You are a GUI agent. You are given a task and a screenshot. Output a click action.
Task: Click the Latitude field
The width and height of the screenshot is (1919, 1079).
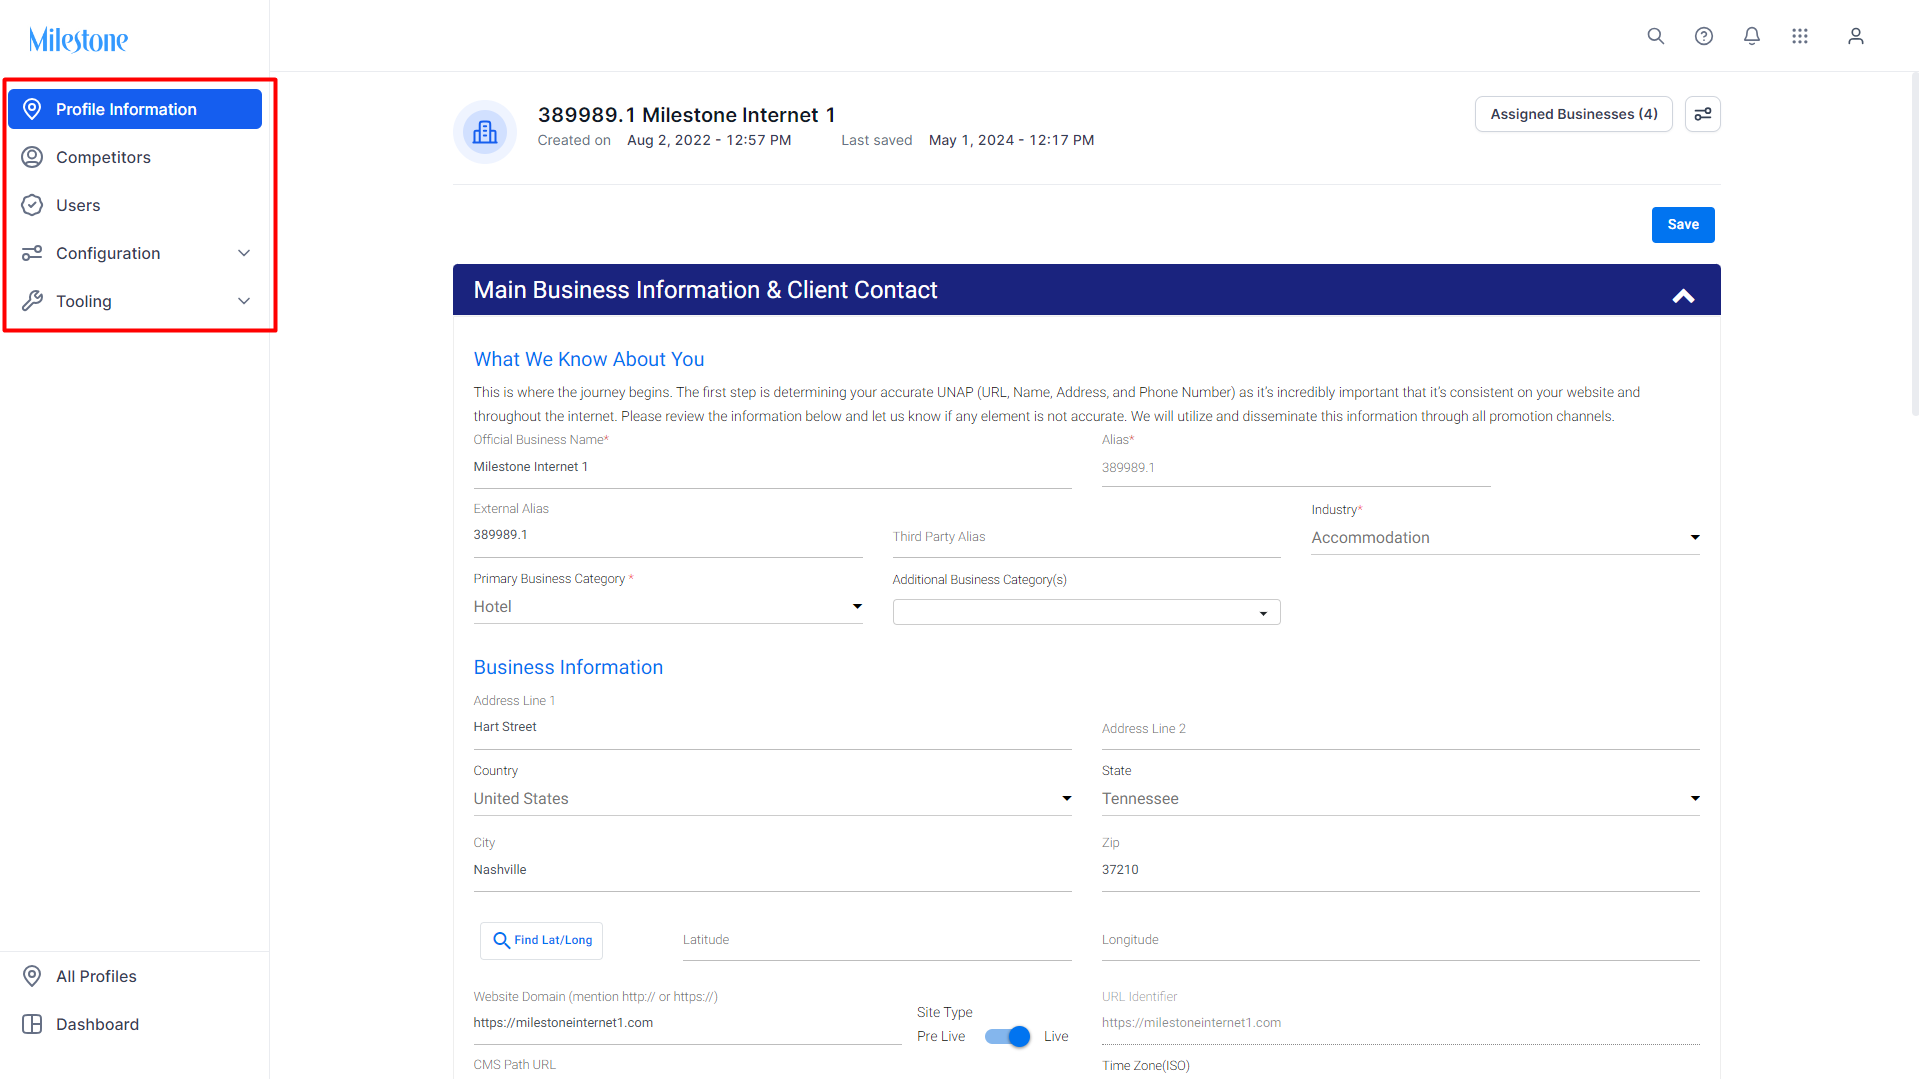pyautogui.click(x=877, y=941)
